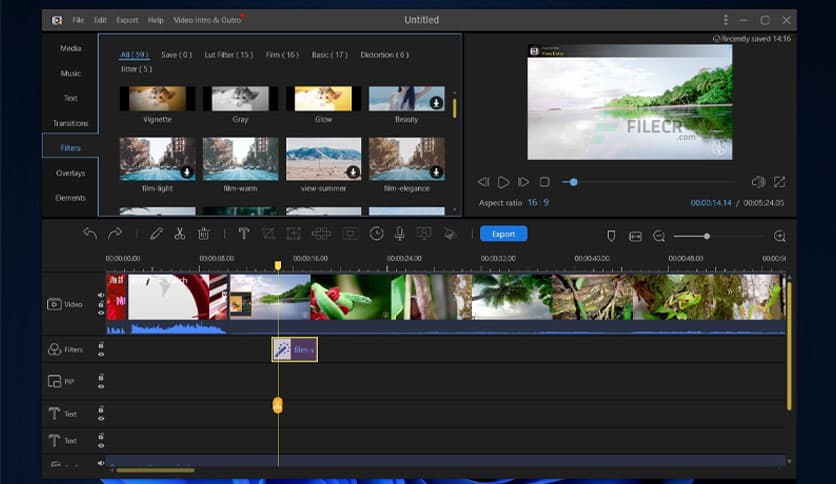Show the Lut Filter ( 15 ) category
This screenshot has width=836, height=484.
tap(228, 55)
